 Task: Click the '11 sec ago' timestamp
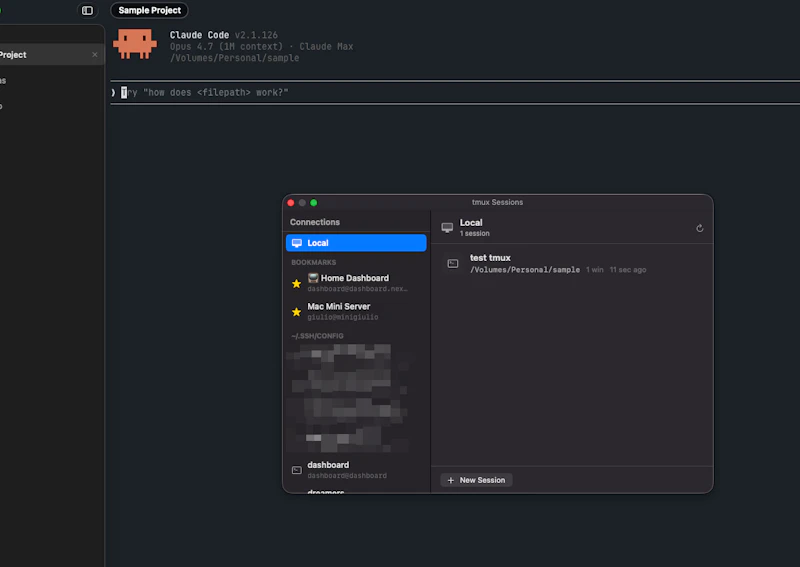click(628, 269)
